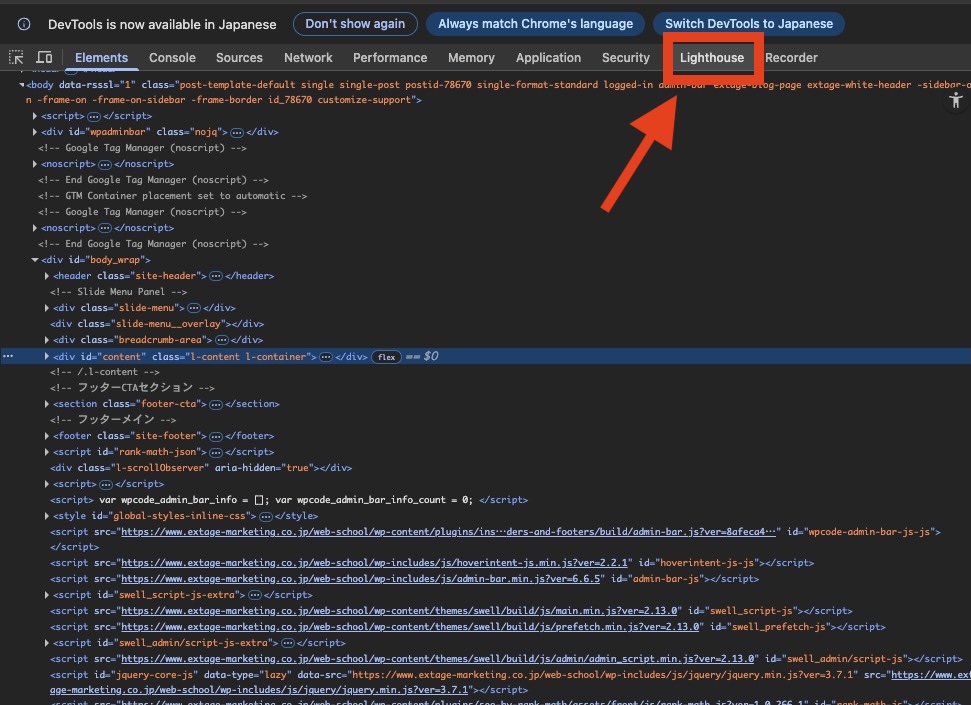Image resolution: width=971 pixels, height=705 pixels.
Task: Activate the inspect element picker icon
Action: [17, 58]
